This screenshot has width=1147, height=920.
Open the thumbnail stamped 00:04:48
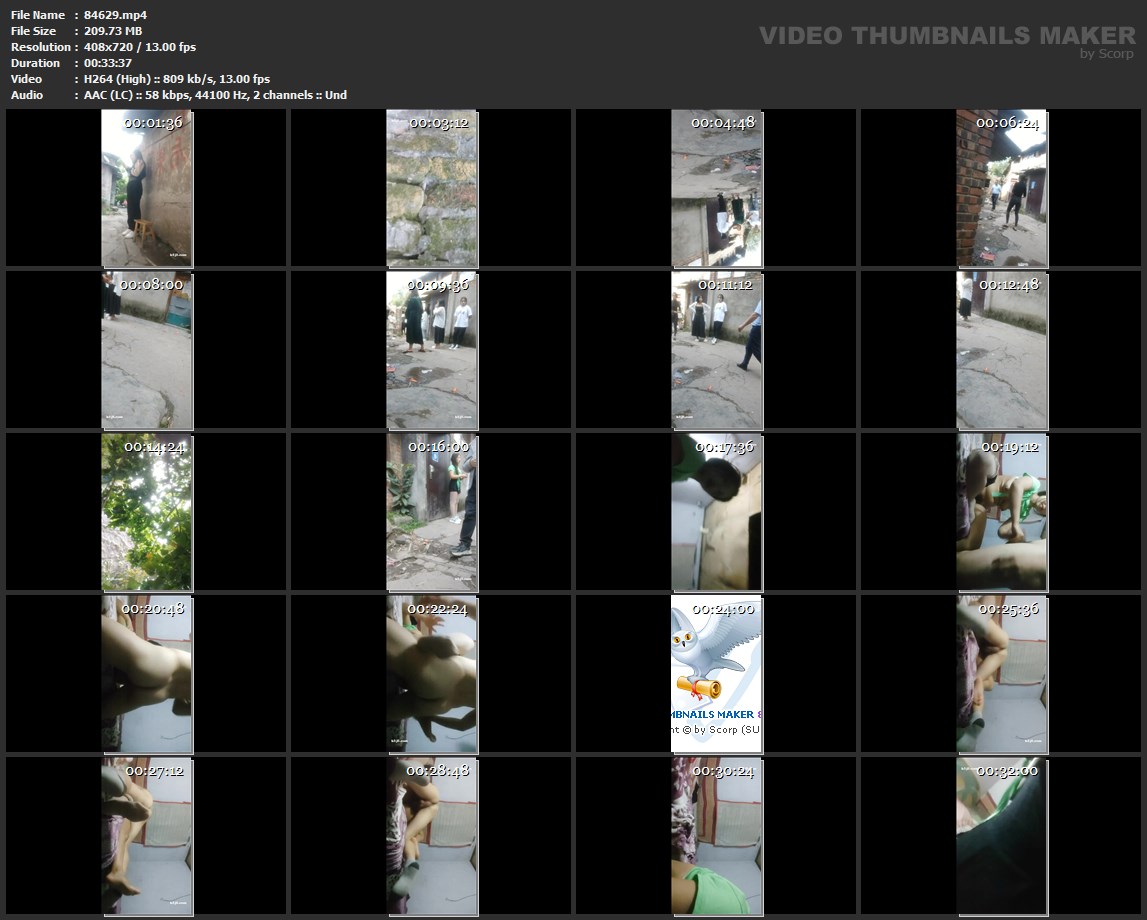coord(716,188)
